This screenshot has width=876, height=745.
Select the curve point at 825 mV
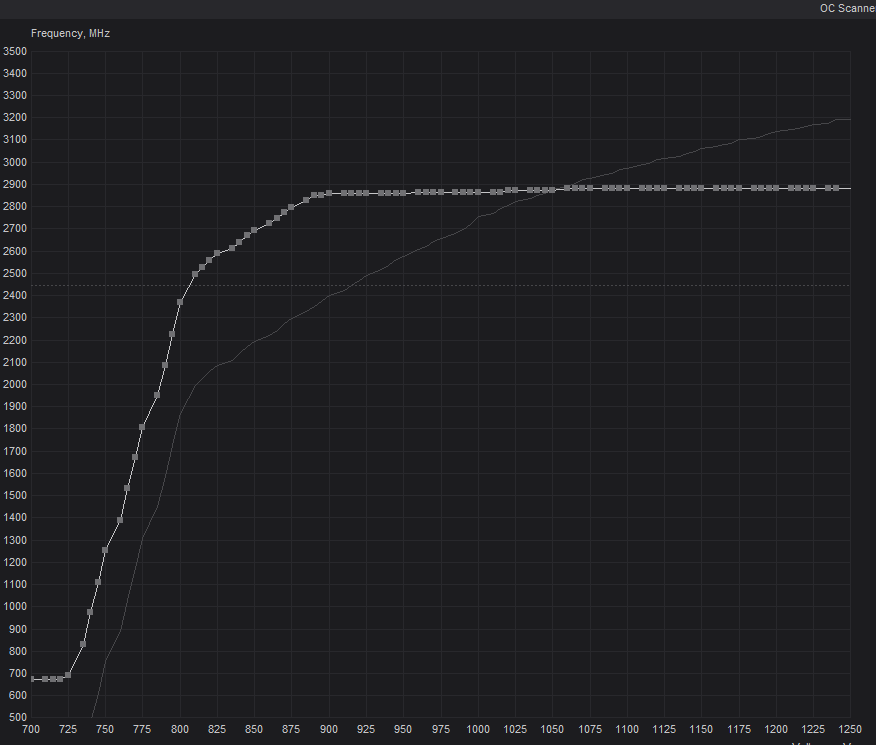click(217, 254)
